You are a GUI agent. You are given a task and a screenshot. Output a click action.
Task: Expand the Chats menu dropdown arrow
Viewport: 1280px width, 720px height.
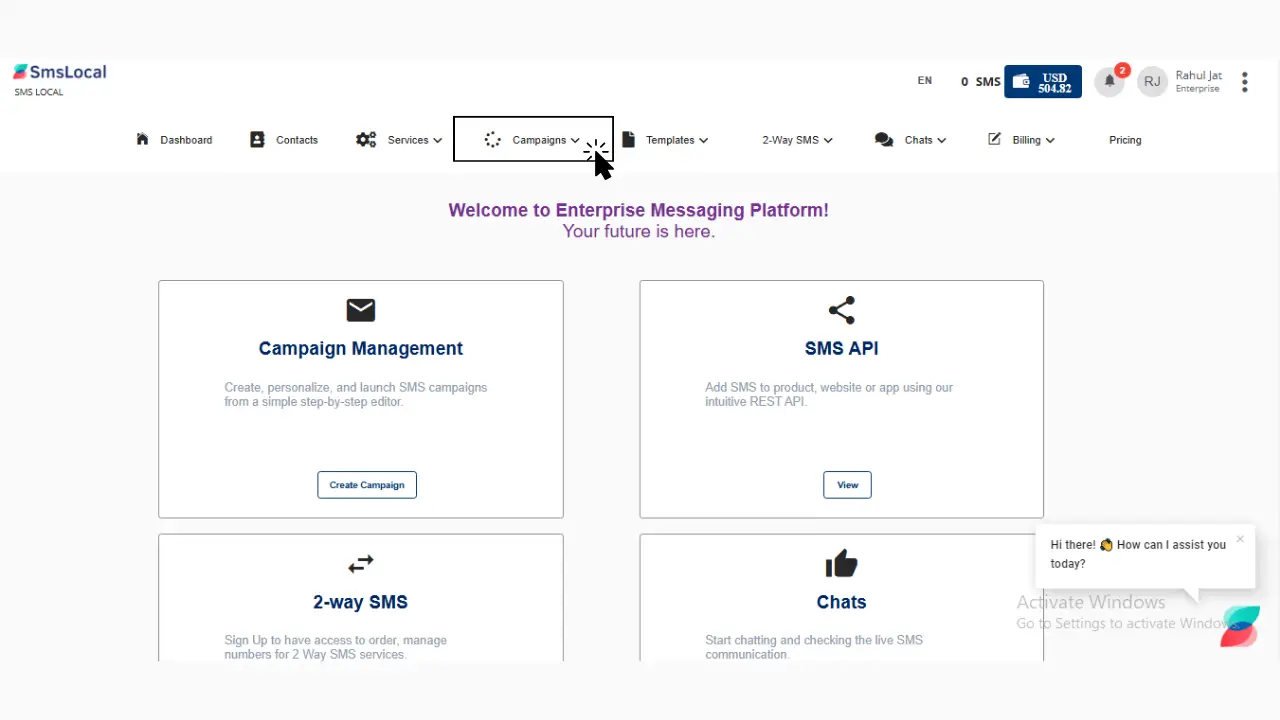click(x=942, y=141)
